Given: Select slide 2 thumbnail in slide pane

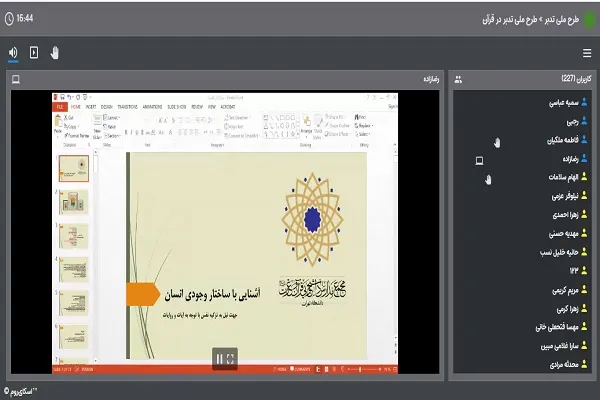Looking at the screenshot, I should click(74, 202).
